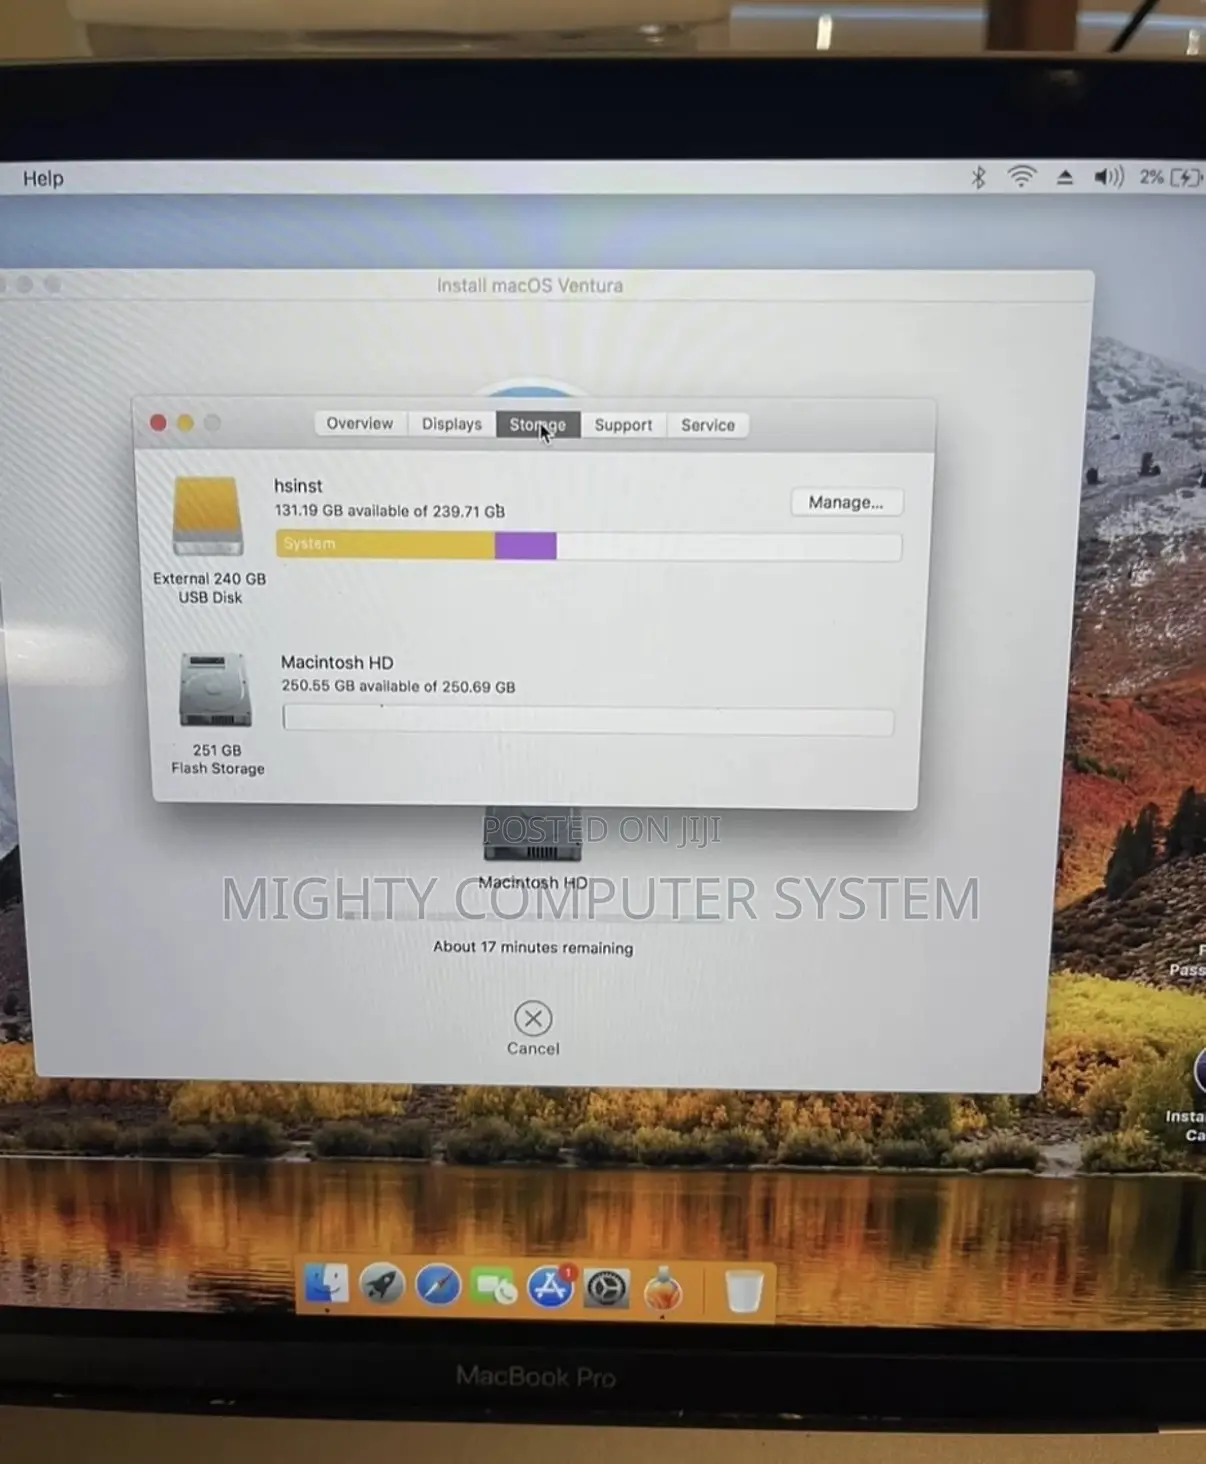Screen dimensions: 1206x1464
Task: Open FaceTime icon in the Dock
Action: [x=494, y=1288]
